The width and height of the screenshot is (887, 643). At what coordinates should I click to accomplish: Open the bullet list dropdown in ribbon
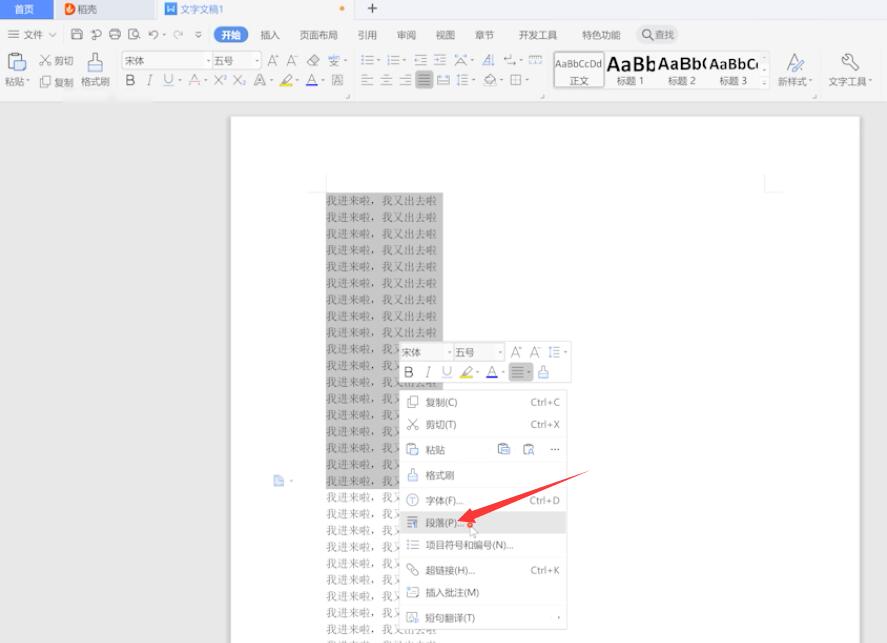coord(379,60)
